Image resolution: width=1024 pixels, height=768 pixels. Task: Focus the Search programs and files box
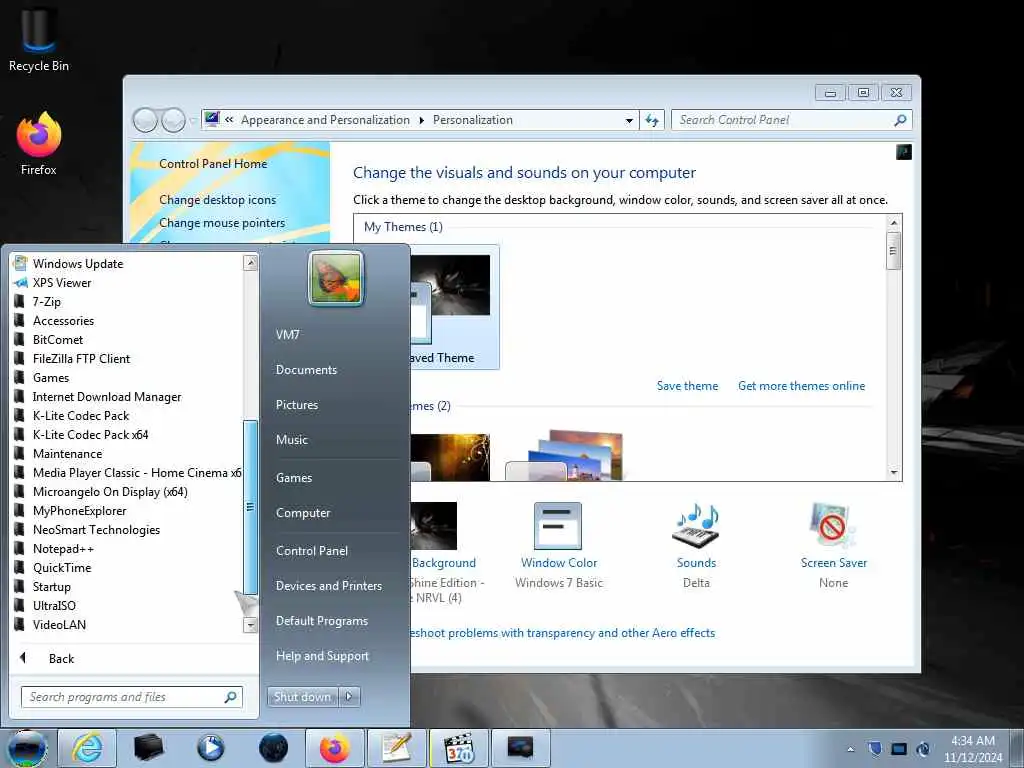[x=132, y=697]
